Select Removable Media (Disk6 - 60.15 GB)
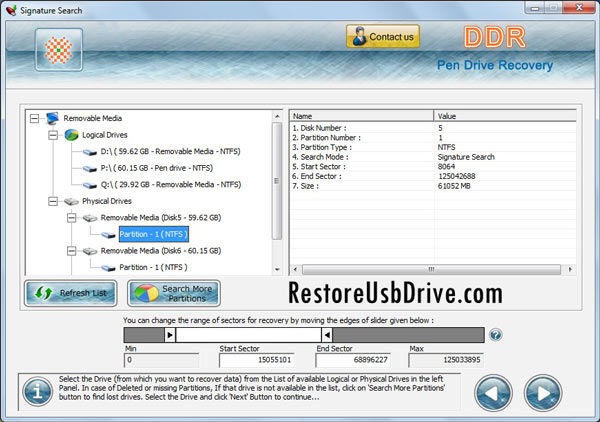 161,251
